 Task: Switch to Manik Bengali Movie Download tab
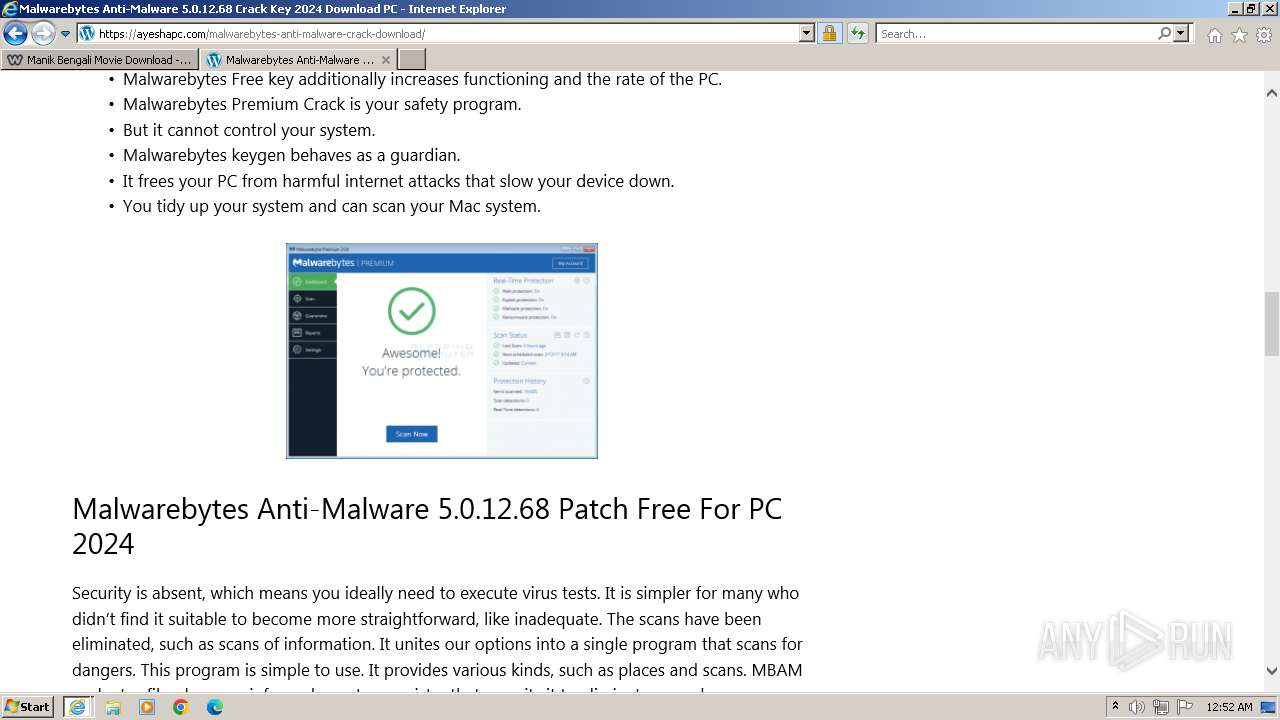(99, 60)
